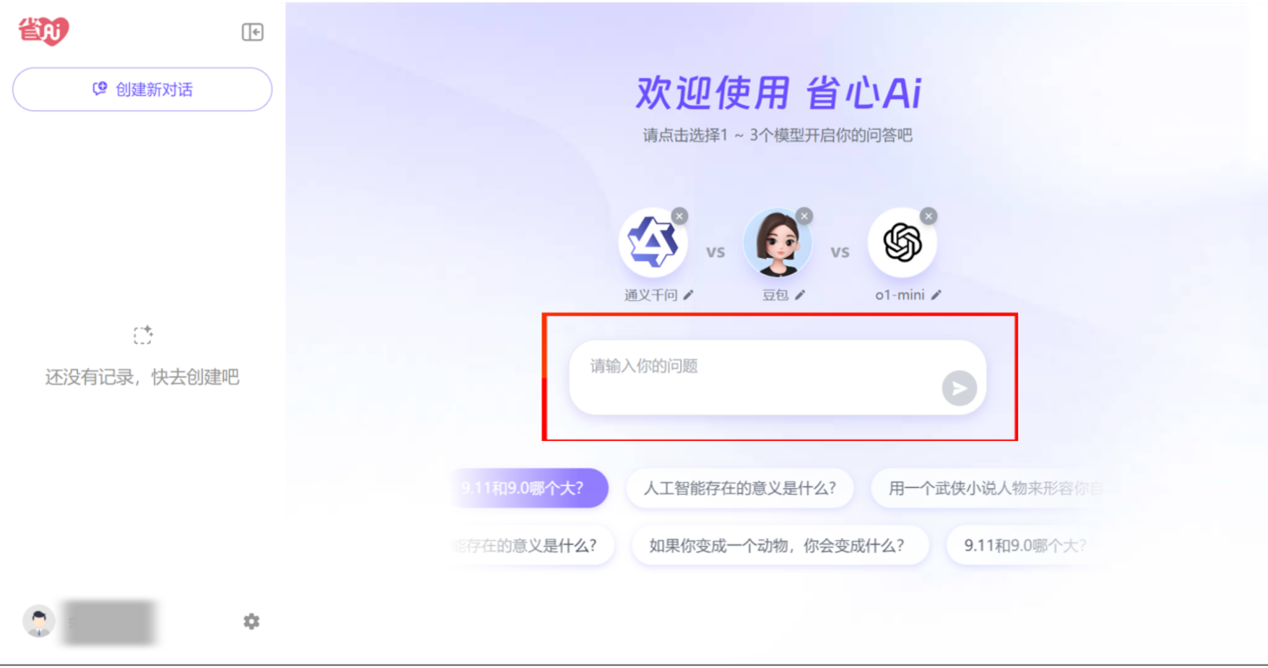This screenshot has height=668, width=1268.
Task: Remove the 豆包 model
Action: pyautogui.click(x=804, y=216)
